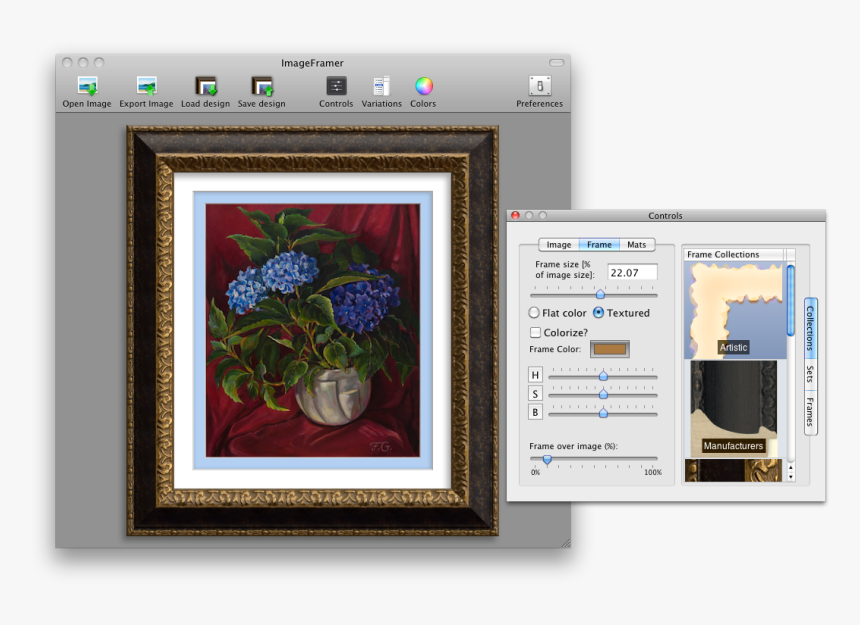Select the vertical Collections tab
860x625 pixels.
(811, 328)
